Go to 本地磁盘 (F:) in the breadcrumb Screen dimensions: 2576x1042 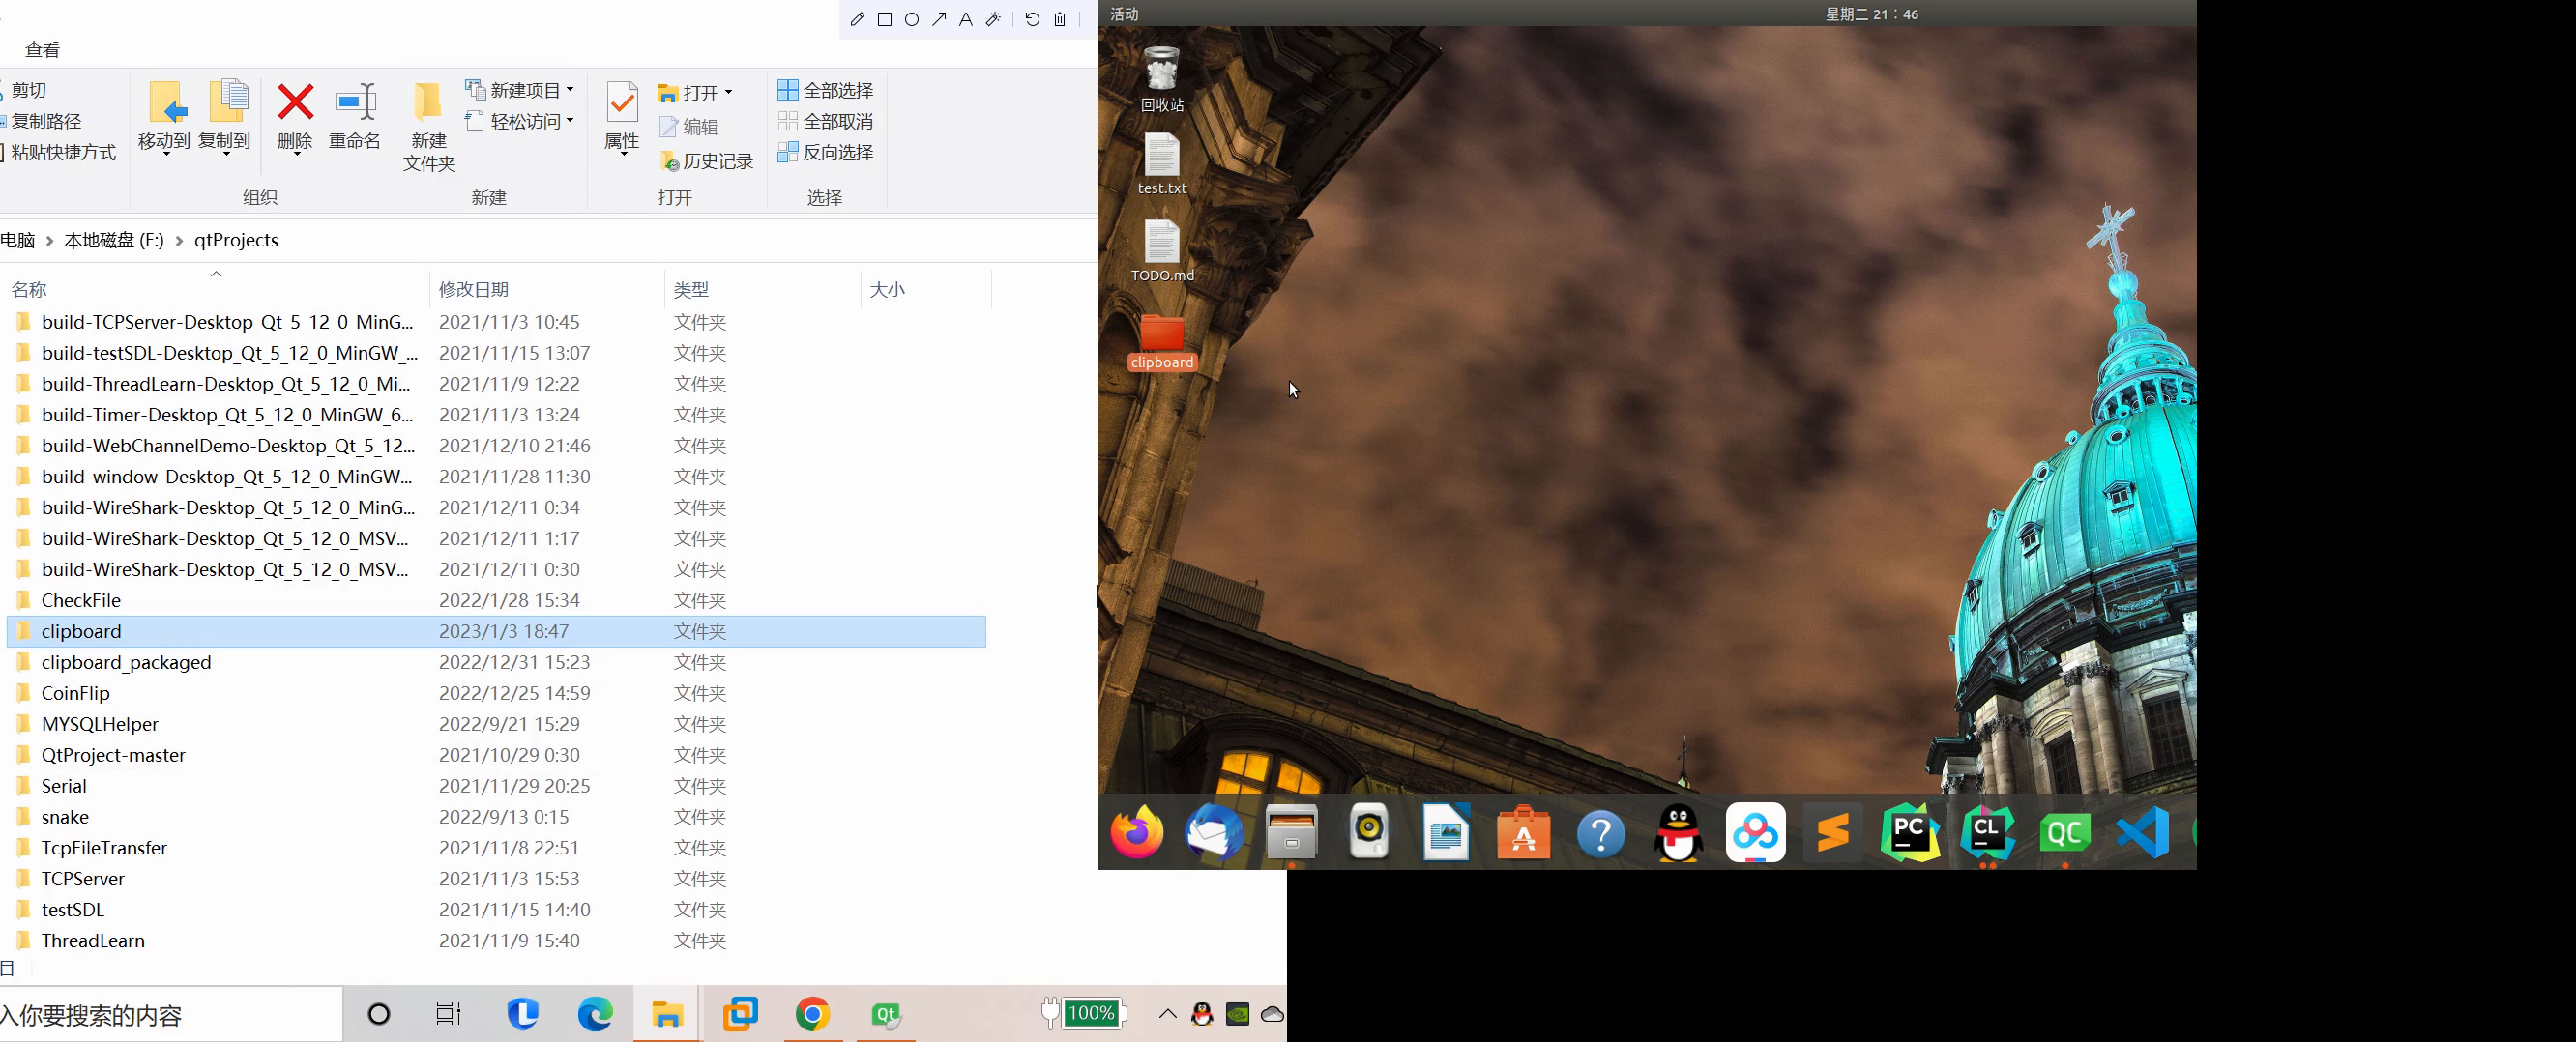coord(114,240)
